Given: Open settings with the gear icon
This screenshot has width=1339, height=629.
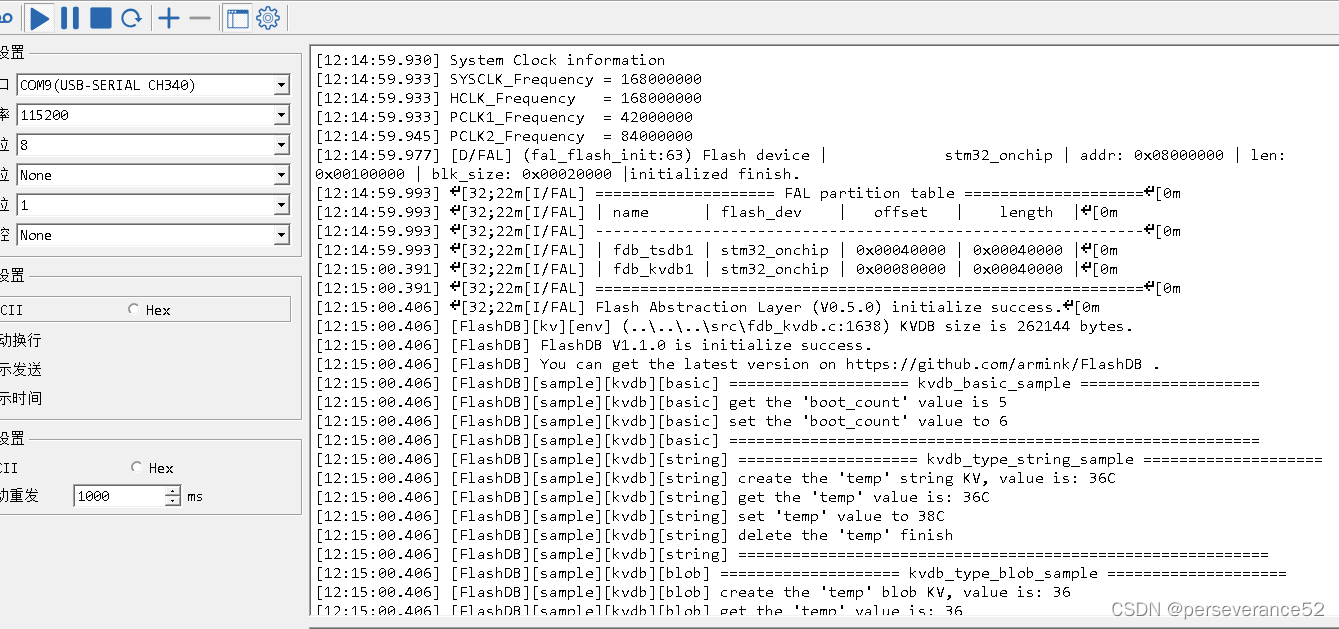Looking at the screenshot, I should click(268, 17).
